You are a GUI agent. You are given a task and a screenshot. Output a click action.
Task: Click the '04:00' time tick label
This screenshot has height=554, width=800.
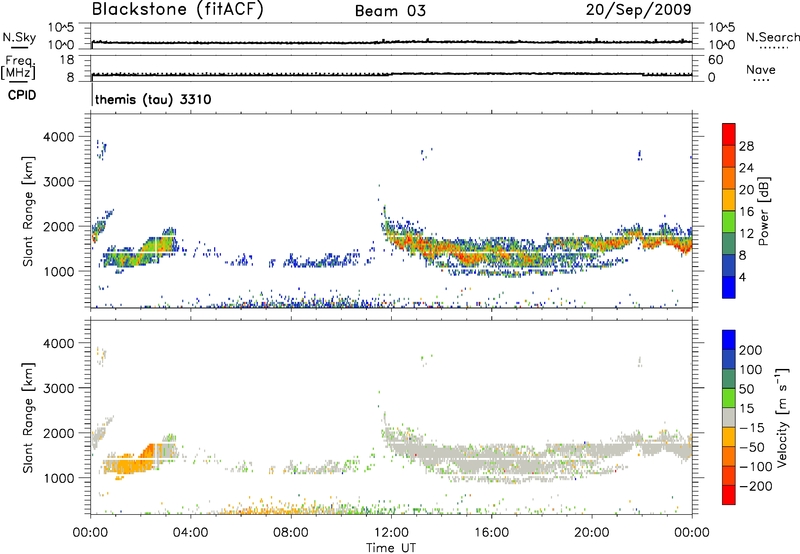point(191,533)
